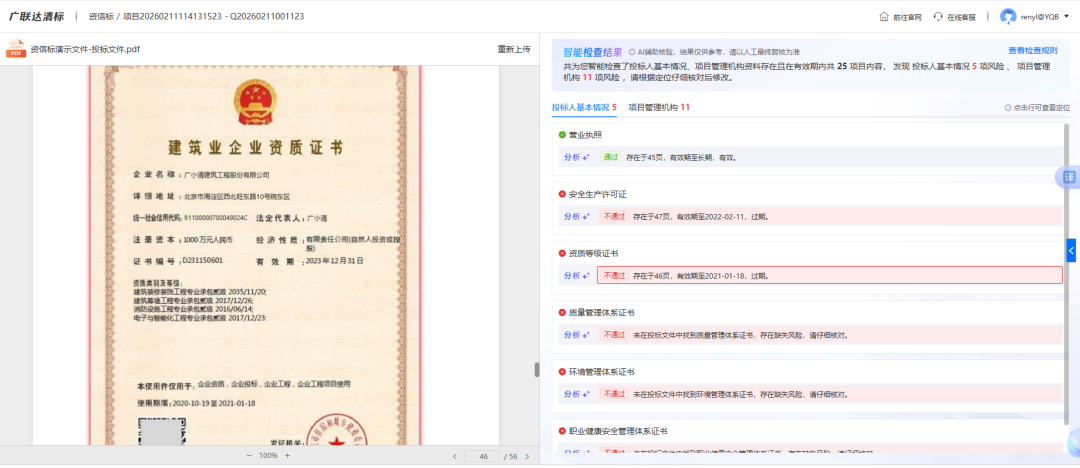Screen dimensions: 1080x468
Task: Click 重新上传 to re-upload the file
Action: [x=514, y=49]
